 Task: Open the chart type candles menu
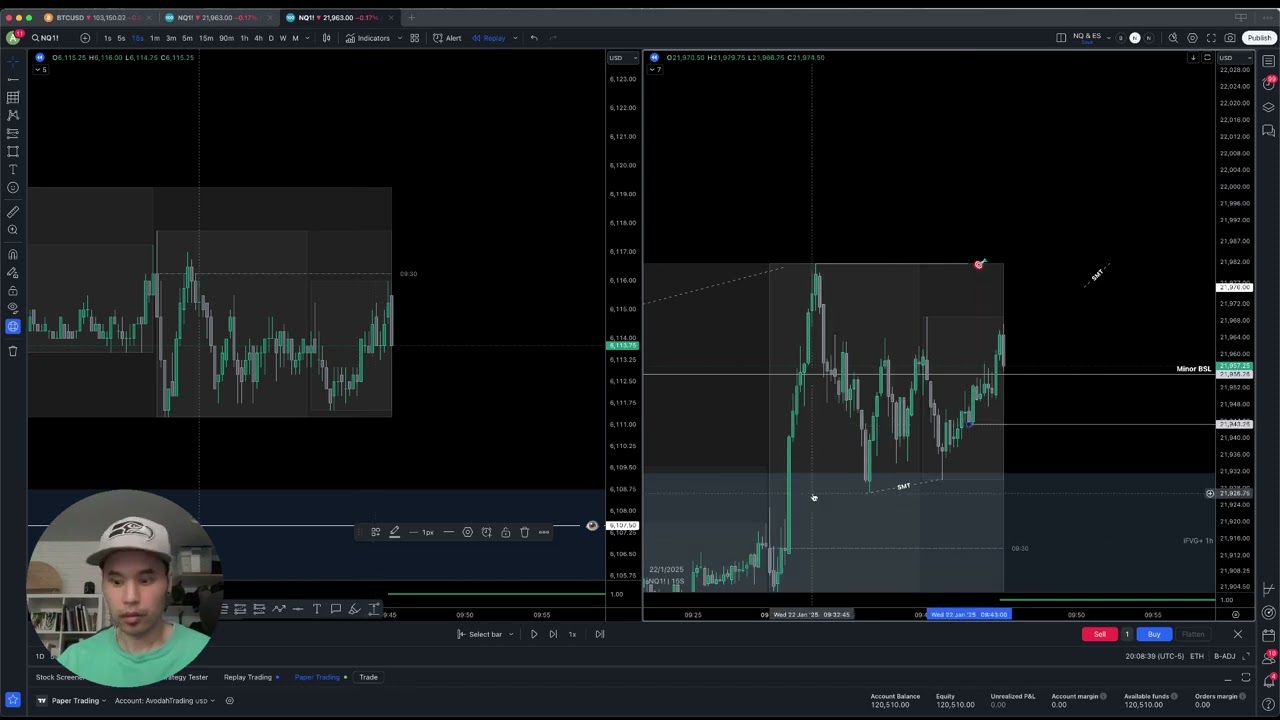coord(326,38)
